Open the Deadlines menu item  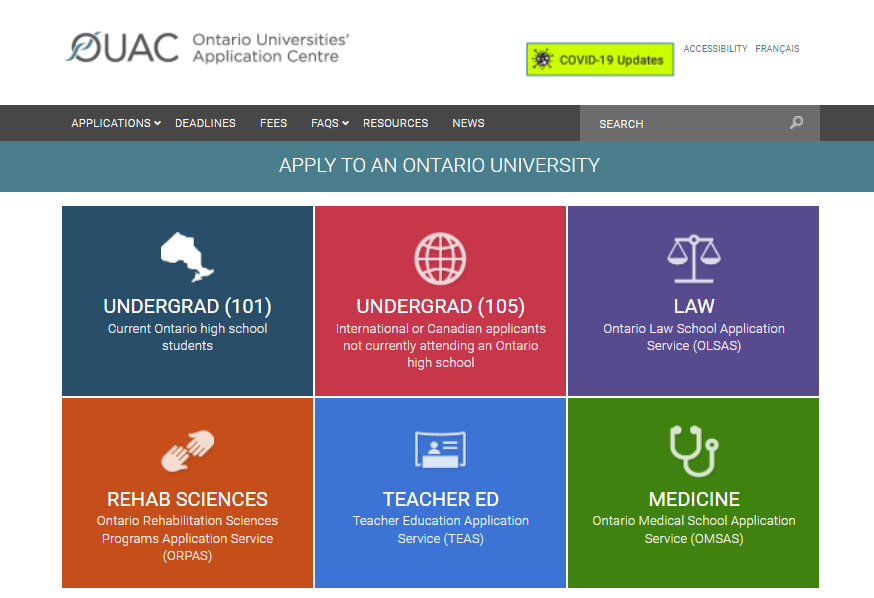(x=205, y=123)
